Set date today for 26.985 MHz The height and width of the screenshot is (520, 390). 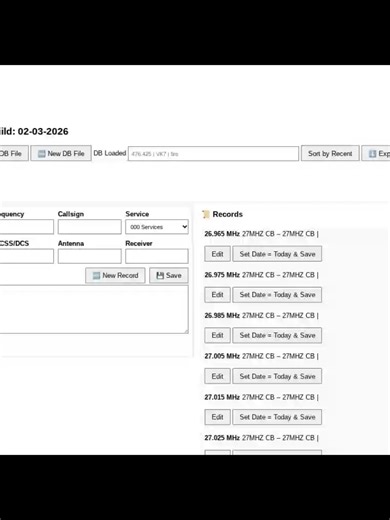pos(277,335)
